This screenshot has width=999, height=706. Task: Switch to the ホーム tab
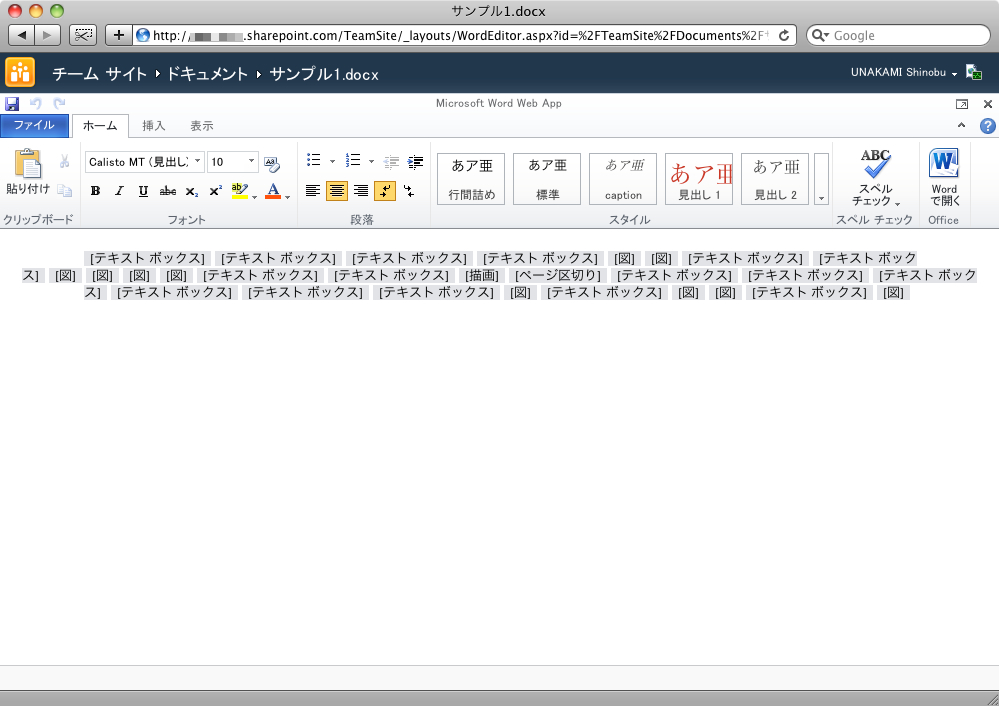100,126
